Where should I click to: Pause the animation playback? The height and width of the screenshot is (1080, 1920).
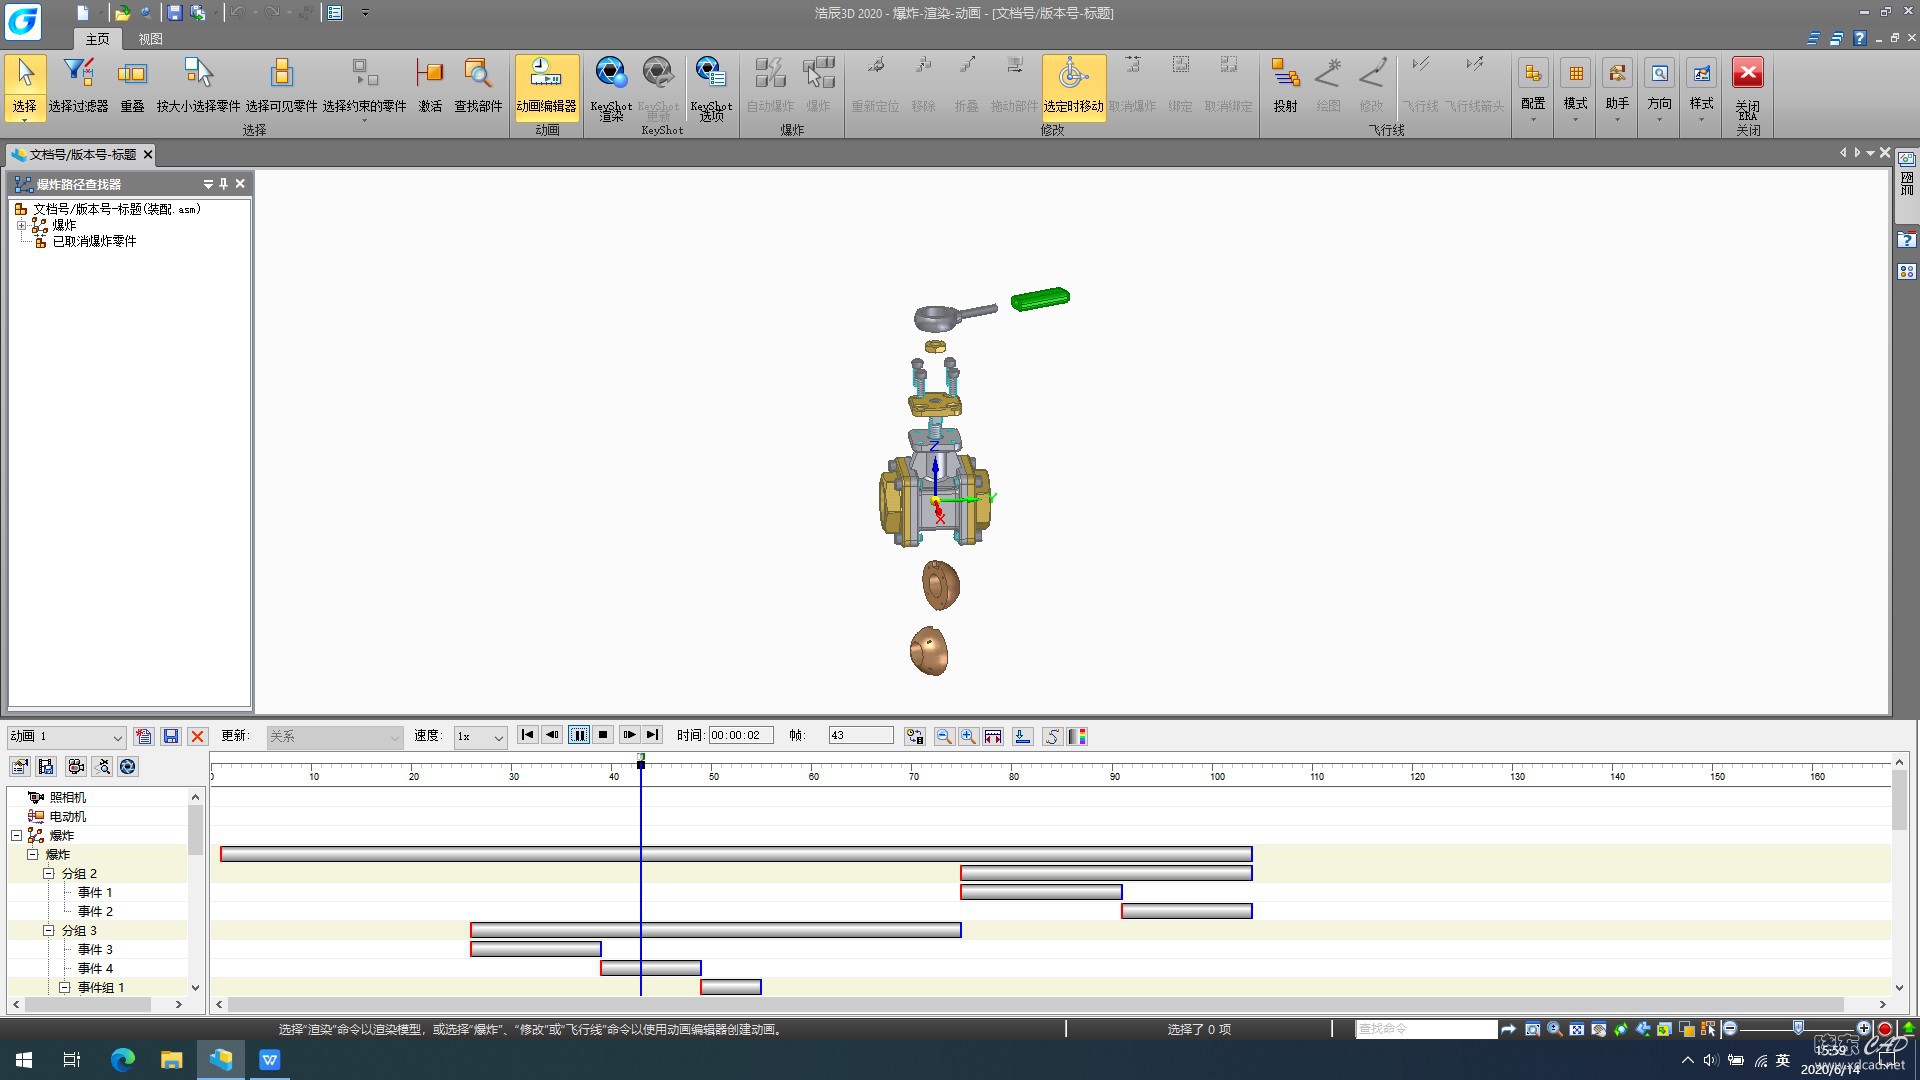(579, 735)
